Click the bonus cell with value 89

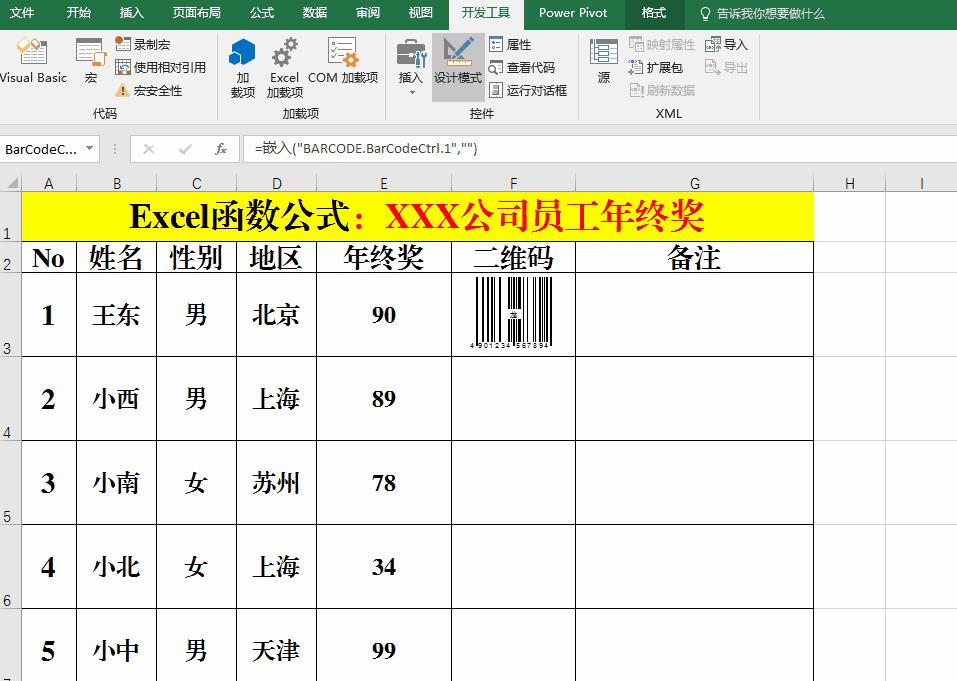(x=384, y=399)
